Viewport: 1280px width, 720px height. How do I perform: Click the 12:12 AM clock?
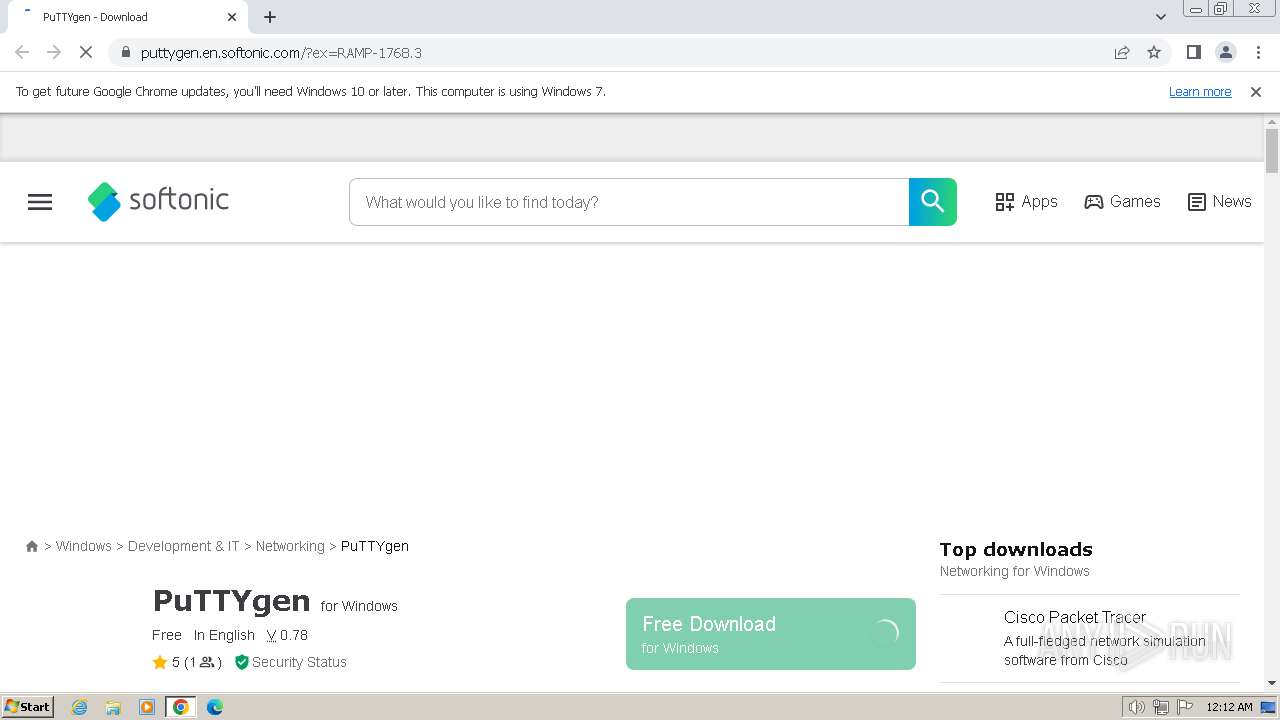(1229, 707)
